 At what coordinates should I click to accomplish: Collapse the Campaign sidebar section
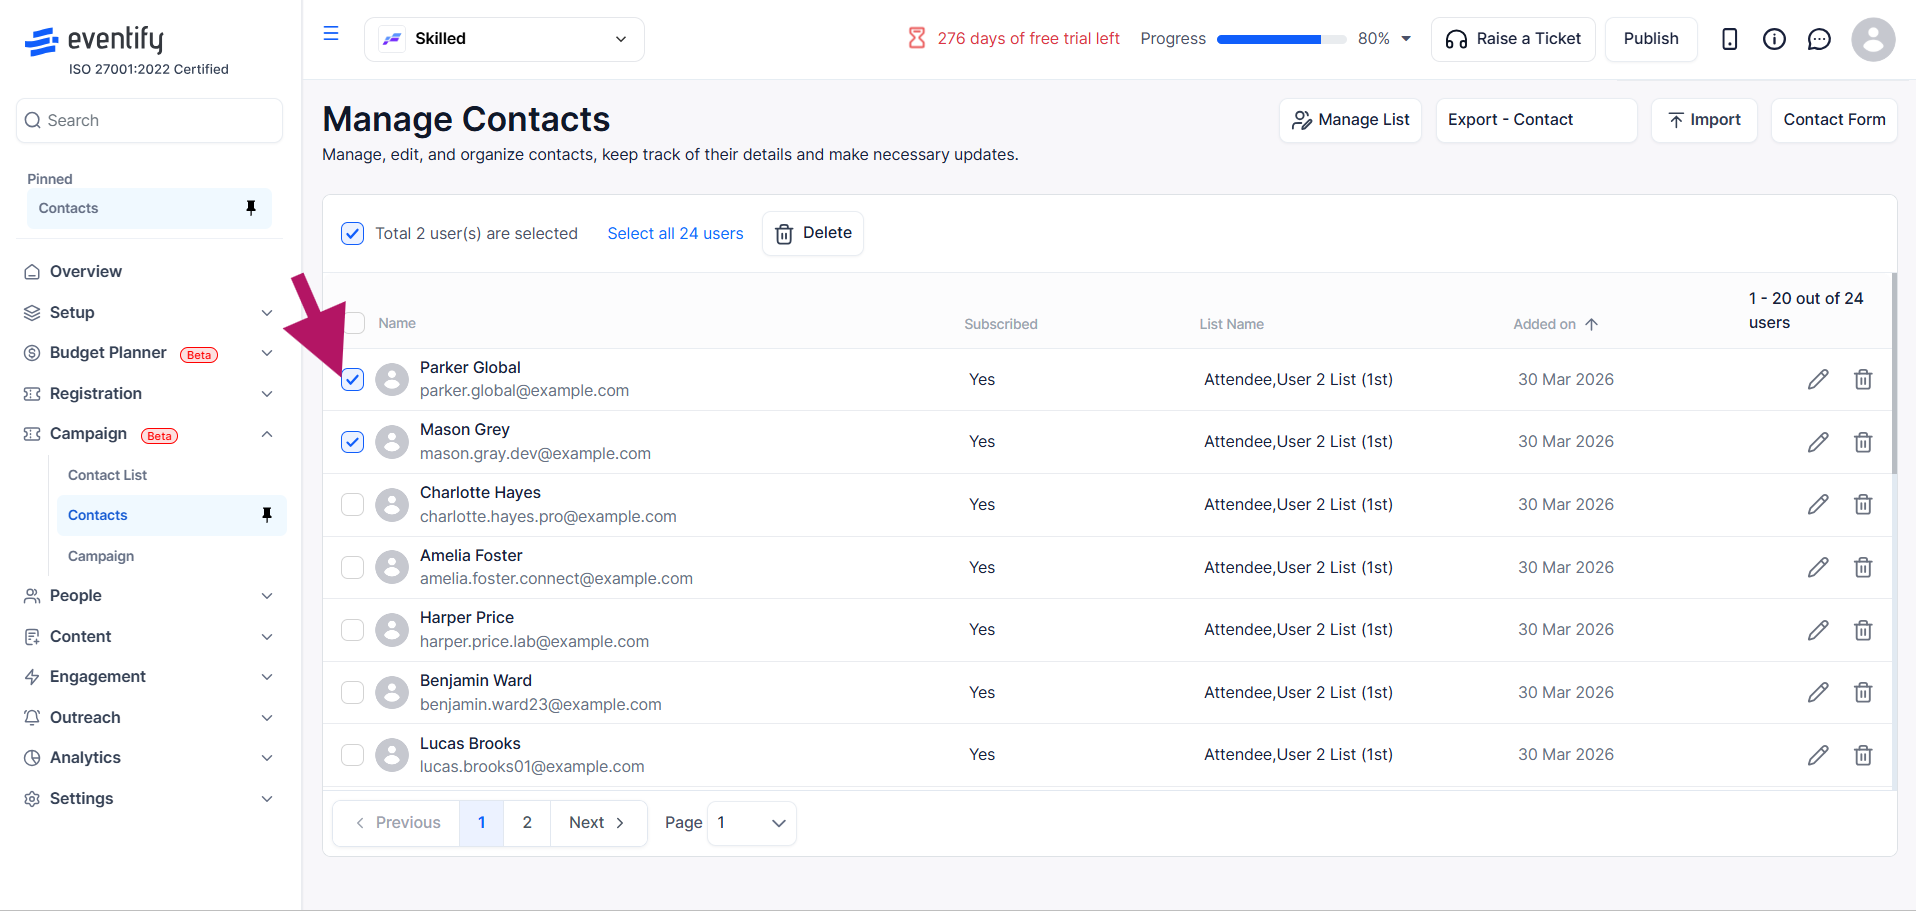(149, 434)
